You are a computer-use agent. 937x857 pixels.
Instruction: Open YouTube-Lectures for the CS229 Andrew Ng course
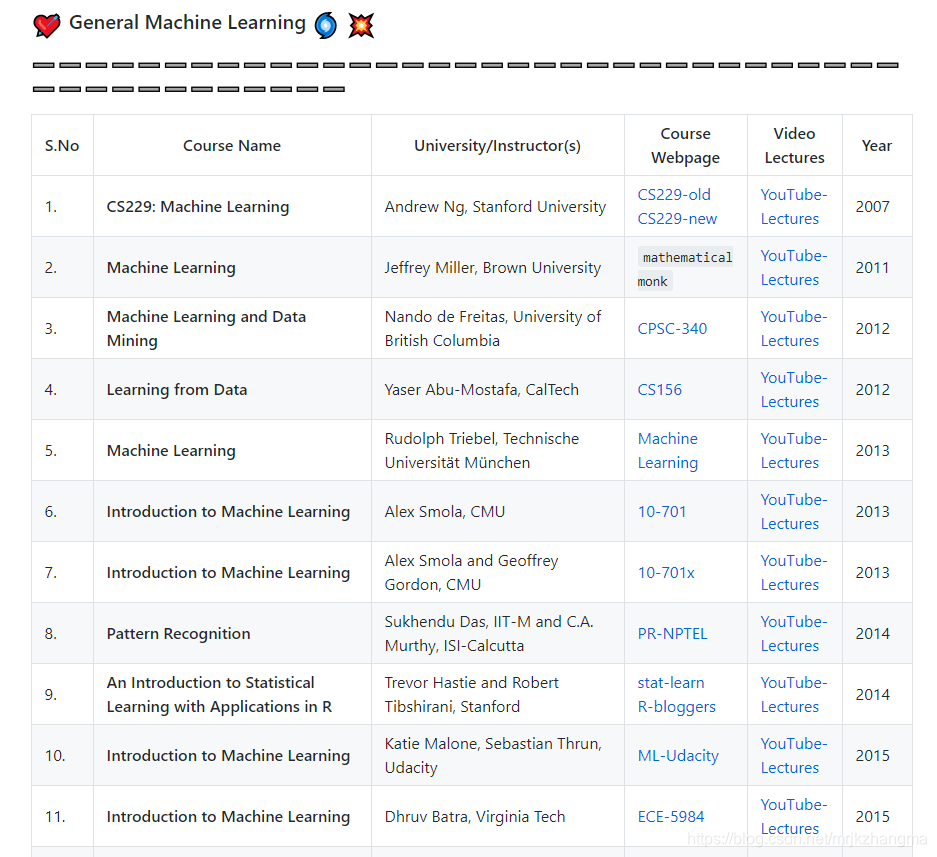(x=794, y=207)
